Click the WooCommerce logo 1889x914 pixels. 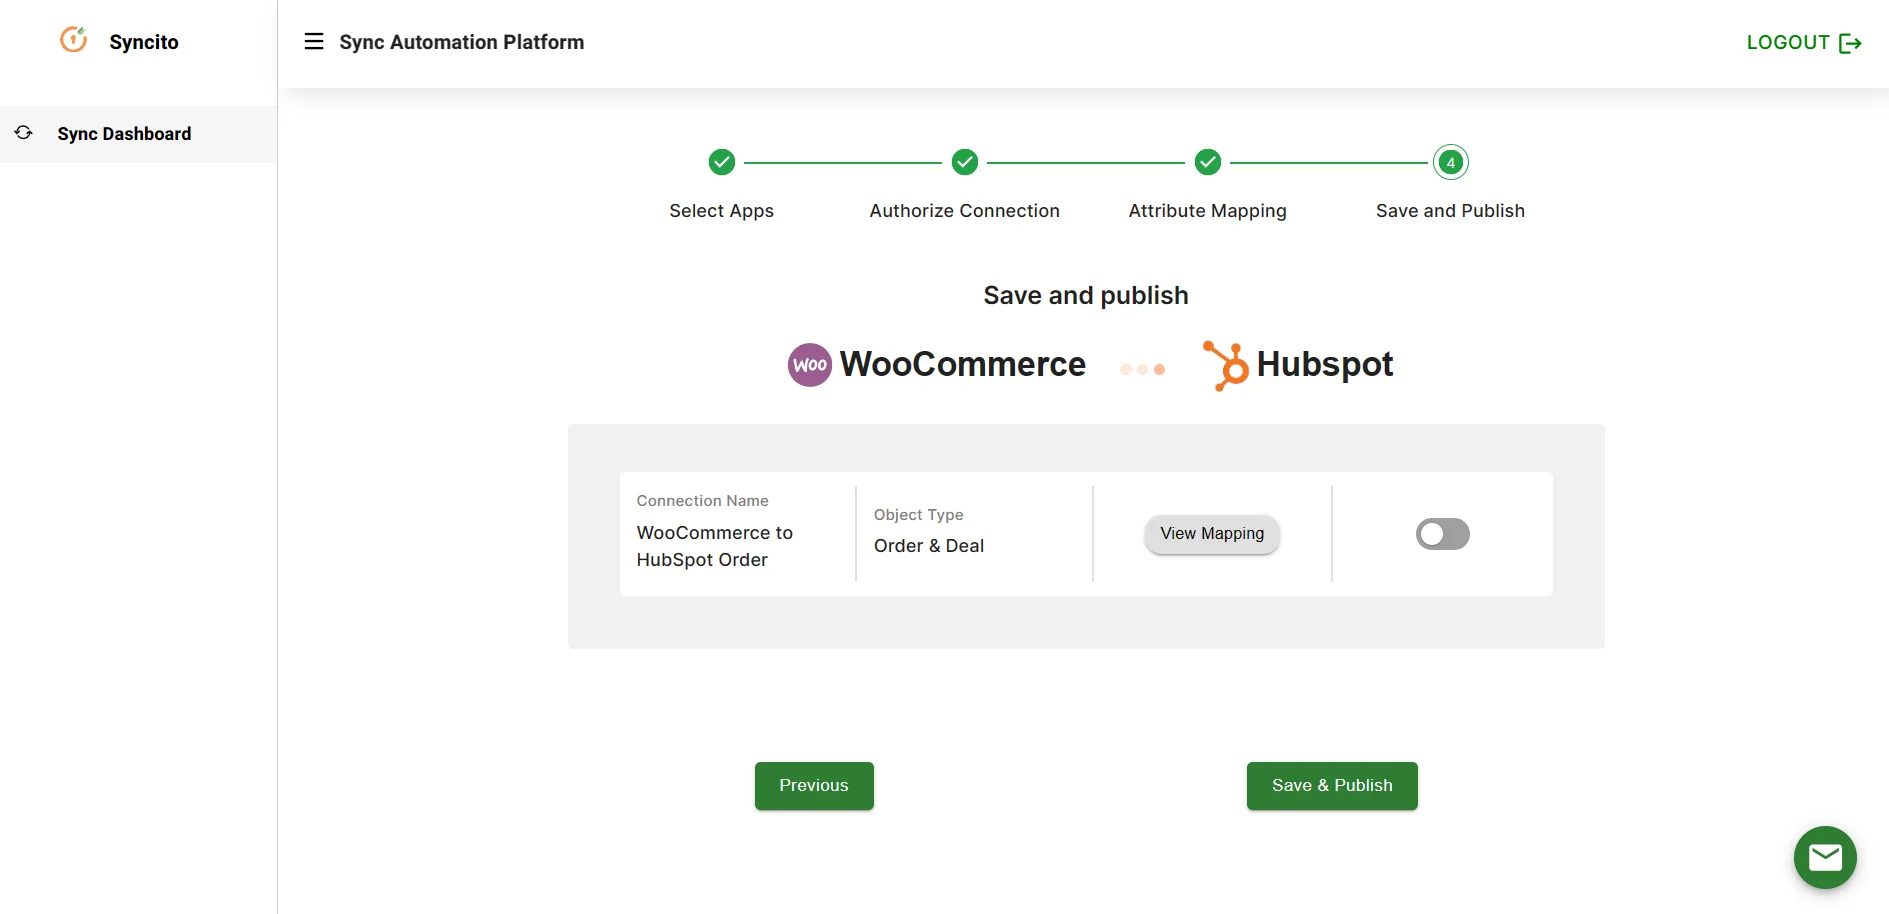810,364
